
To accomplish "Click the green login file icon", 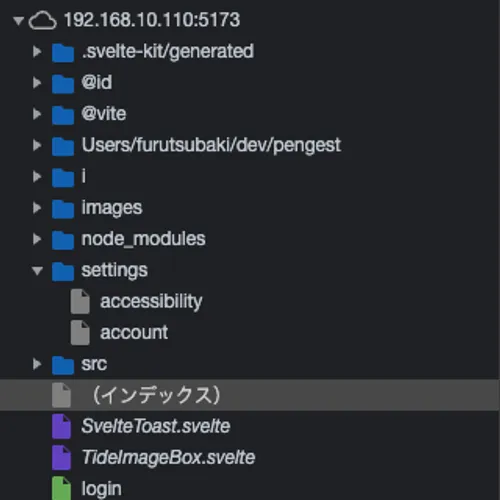I will [x=61, y=488].
